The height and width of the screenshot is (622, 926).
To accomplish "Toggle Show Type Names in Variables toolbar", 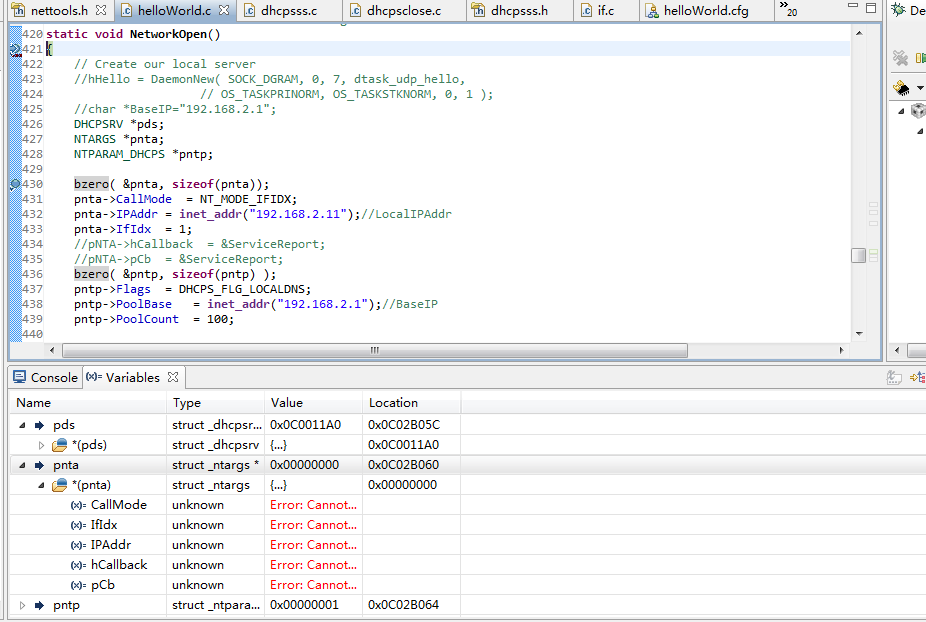I will 894,377.
